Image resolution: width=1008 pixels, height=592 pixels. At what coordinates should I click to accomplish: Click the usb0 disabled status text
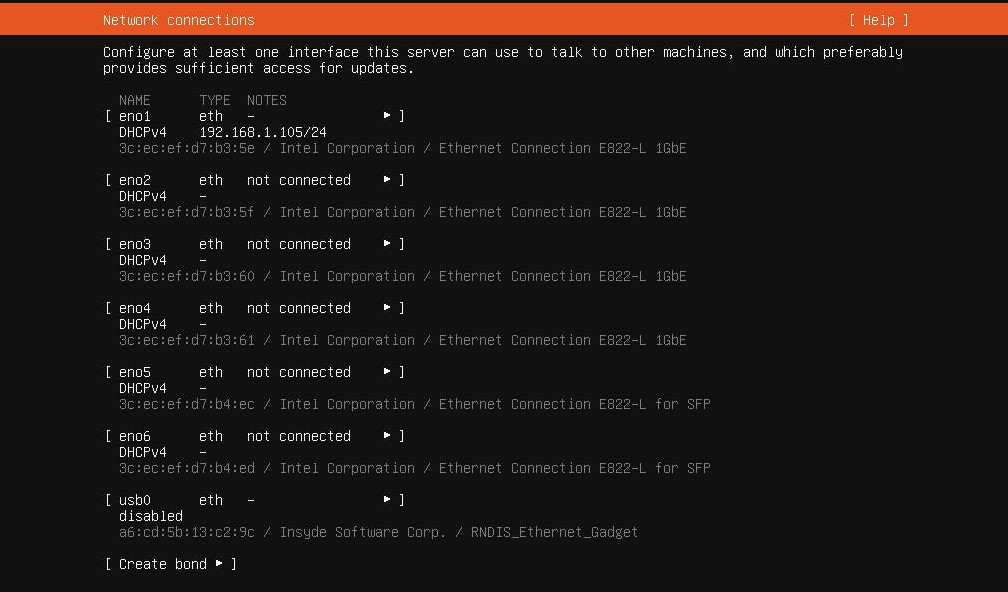[150, 516]
